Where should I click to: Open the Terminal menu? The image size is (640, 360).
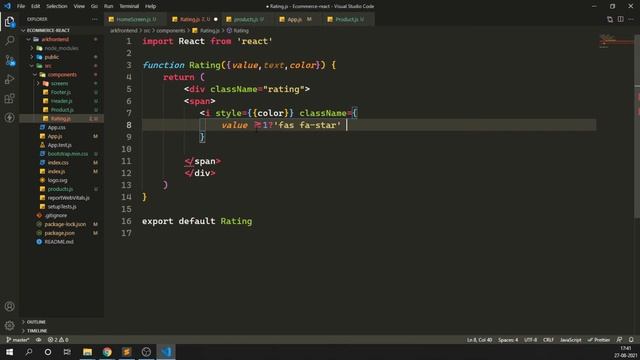(x=129, y=6)
